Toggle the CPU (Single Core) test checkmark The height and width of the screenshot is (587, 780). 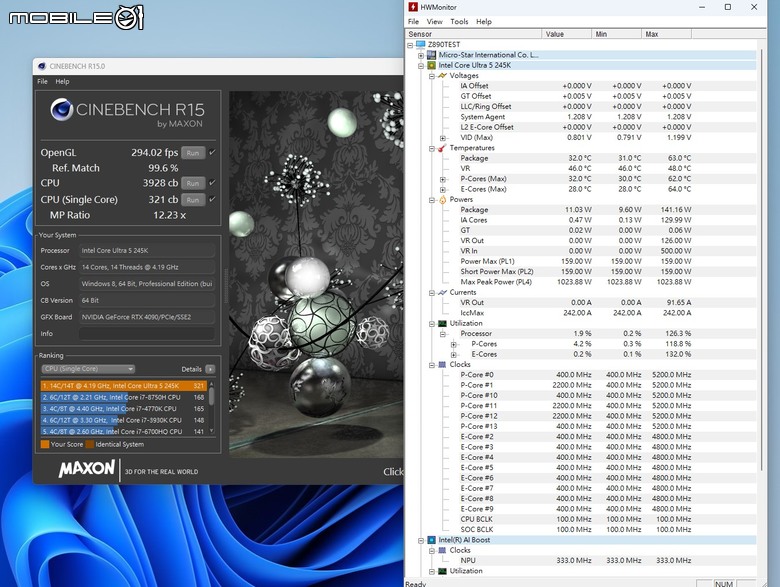coord(212,199)
